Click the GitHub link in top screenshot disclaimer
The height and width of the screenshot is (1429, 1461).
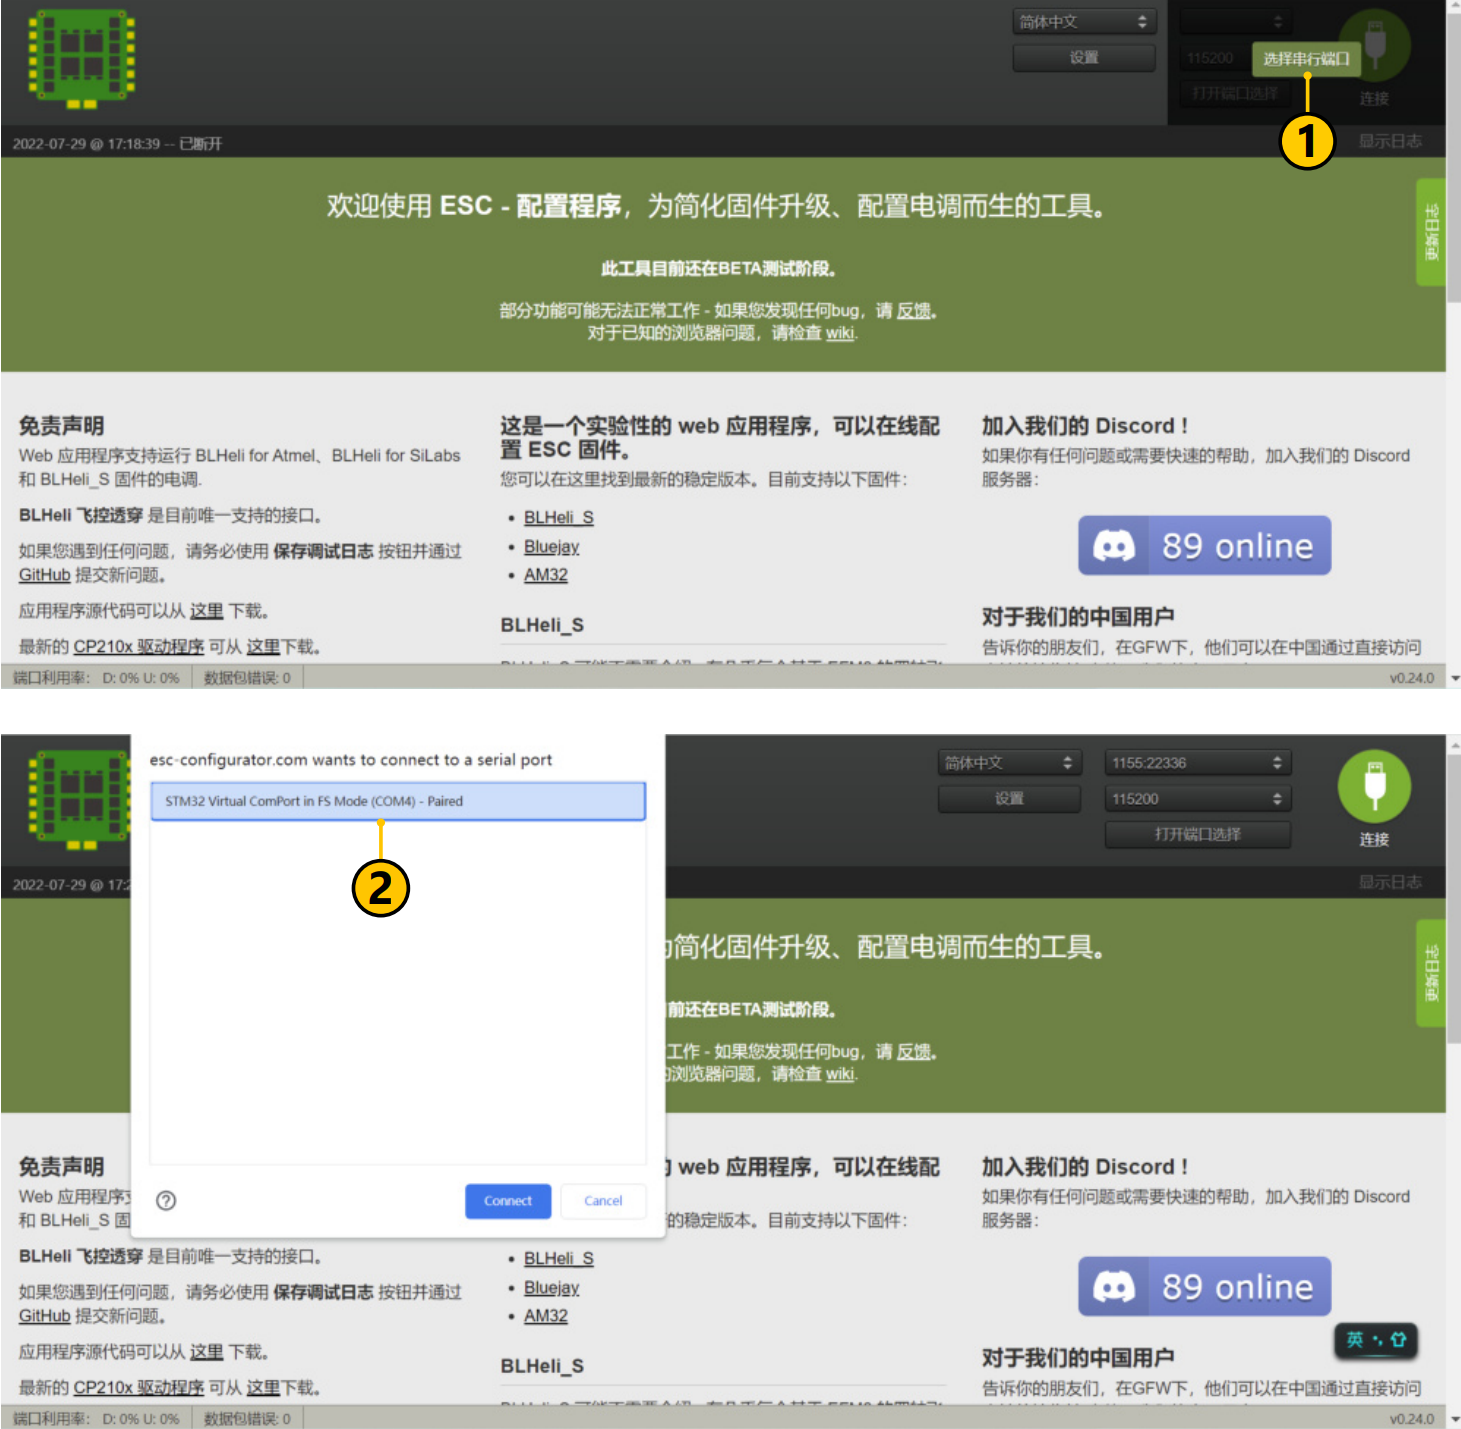44,575
